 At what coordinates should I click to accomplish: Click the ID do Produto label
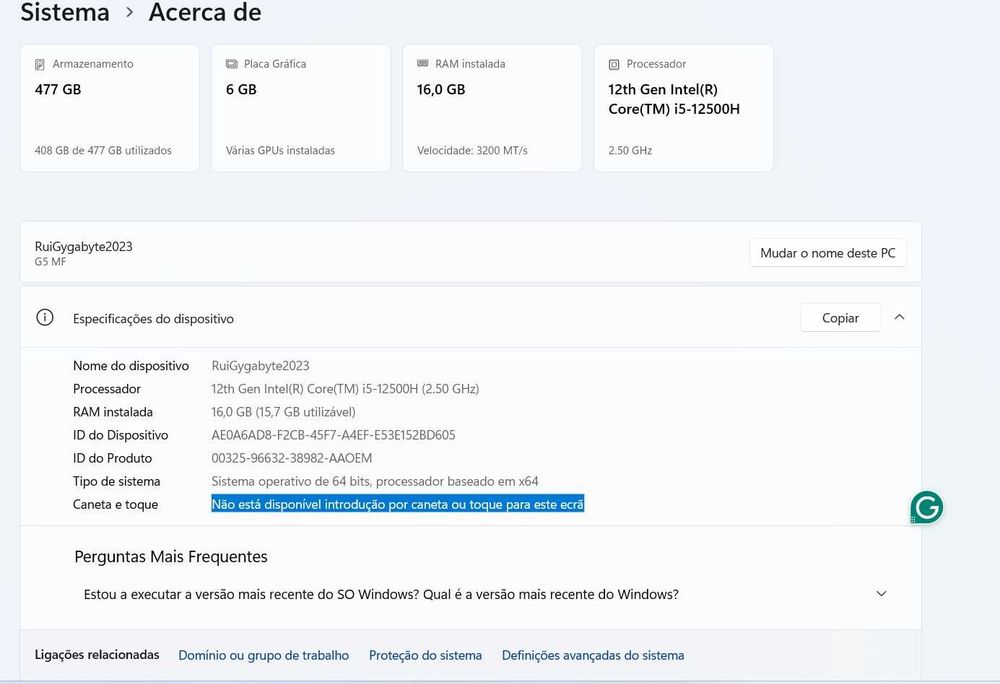pos(112,458)
